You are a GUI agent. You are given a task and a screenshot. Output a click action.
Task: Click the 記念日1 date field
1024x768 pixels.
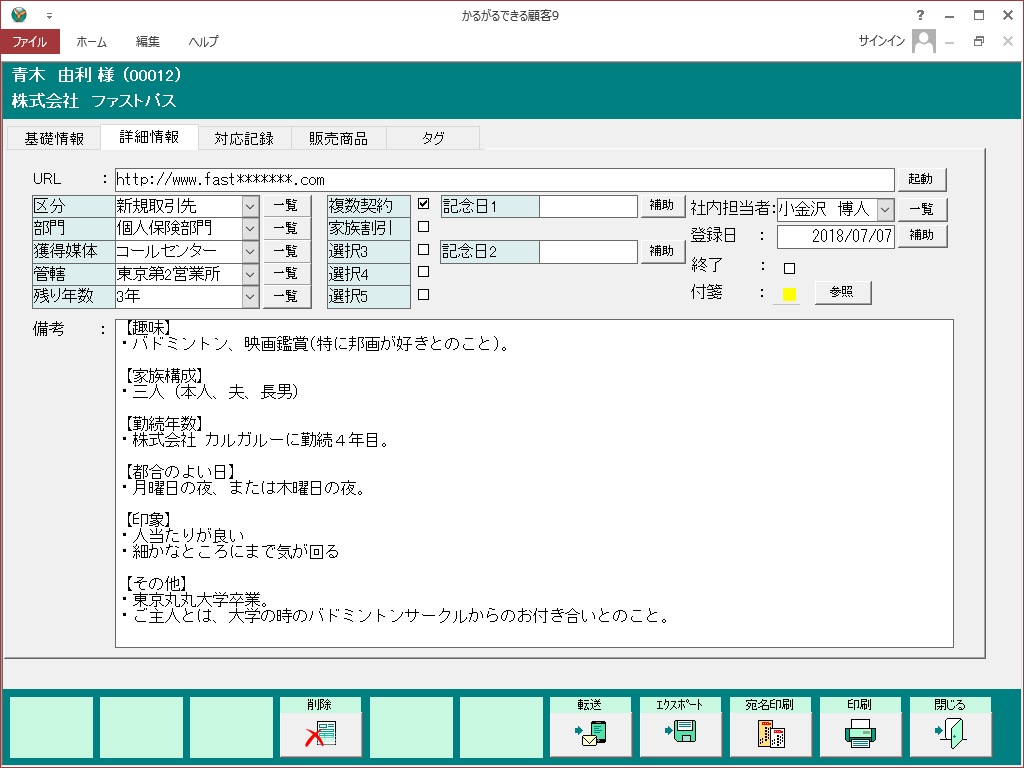click(x=588, y=206)
